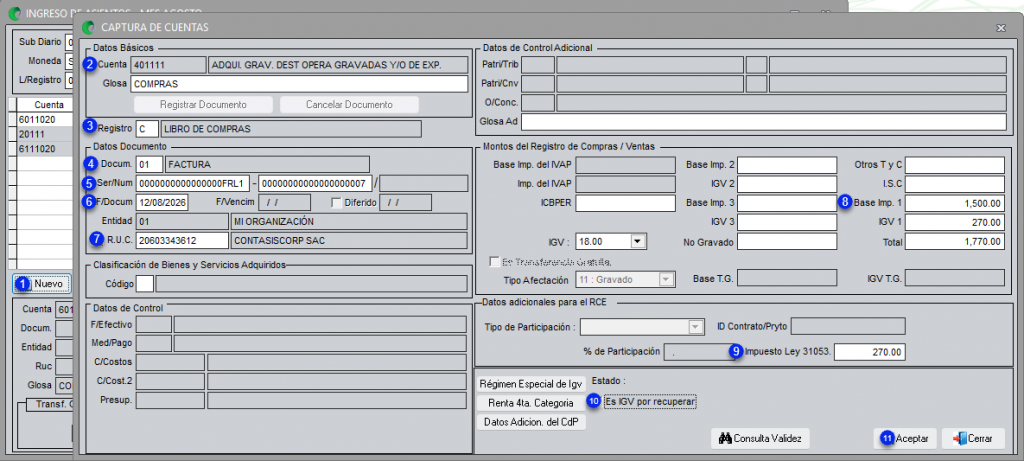The height and width of the screenshot is (461, 1024).
Task: Click the CONTASISCORP SAC name field
Action: tap(349, 240)
